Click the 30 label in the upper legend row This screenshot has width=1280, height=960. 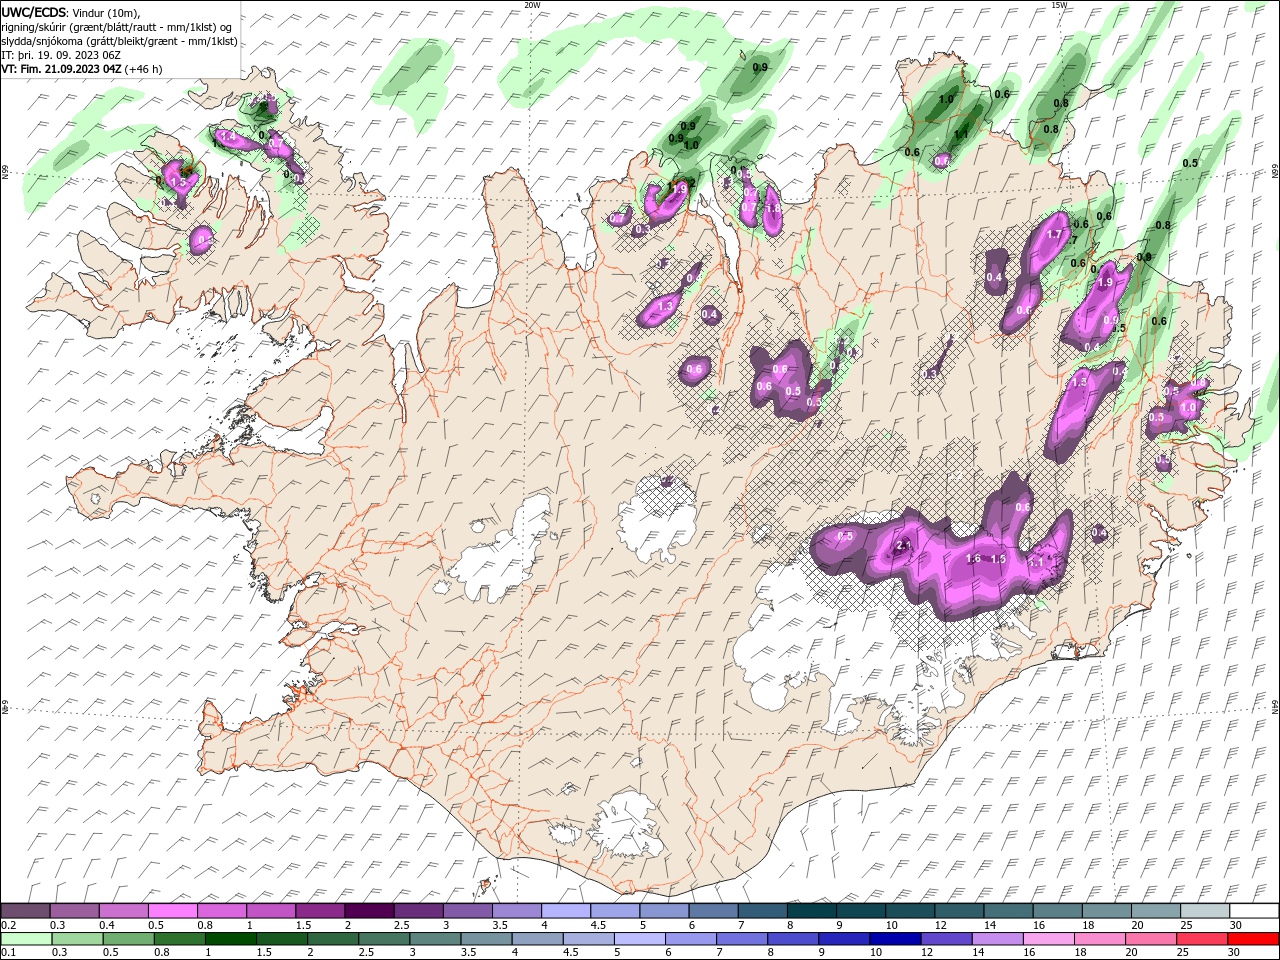[1236, 925]
